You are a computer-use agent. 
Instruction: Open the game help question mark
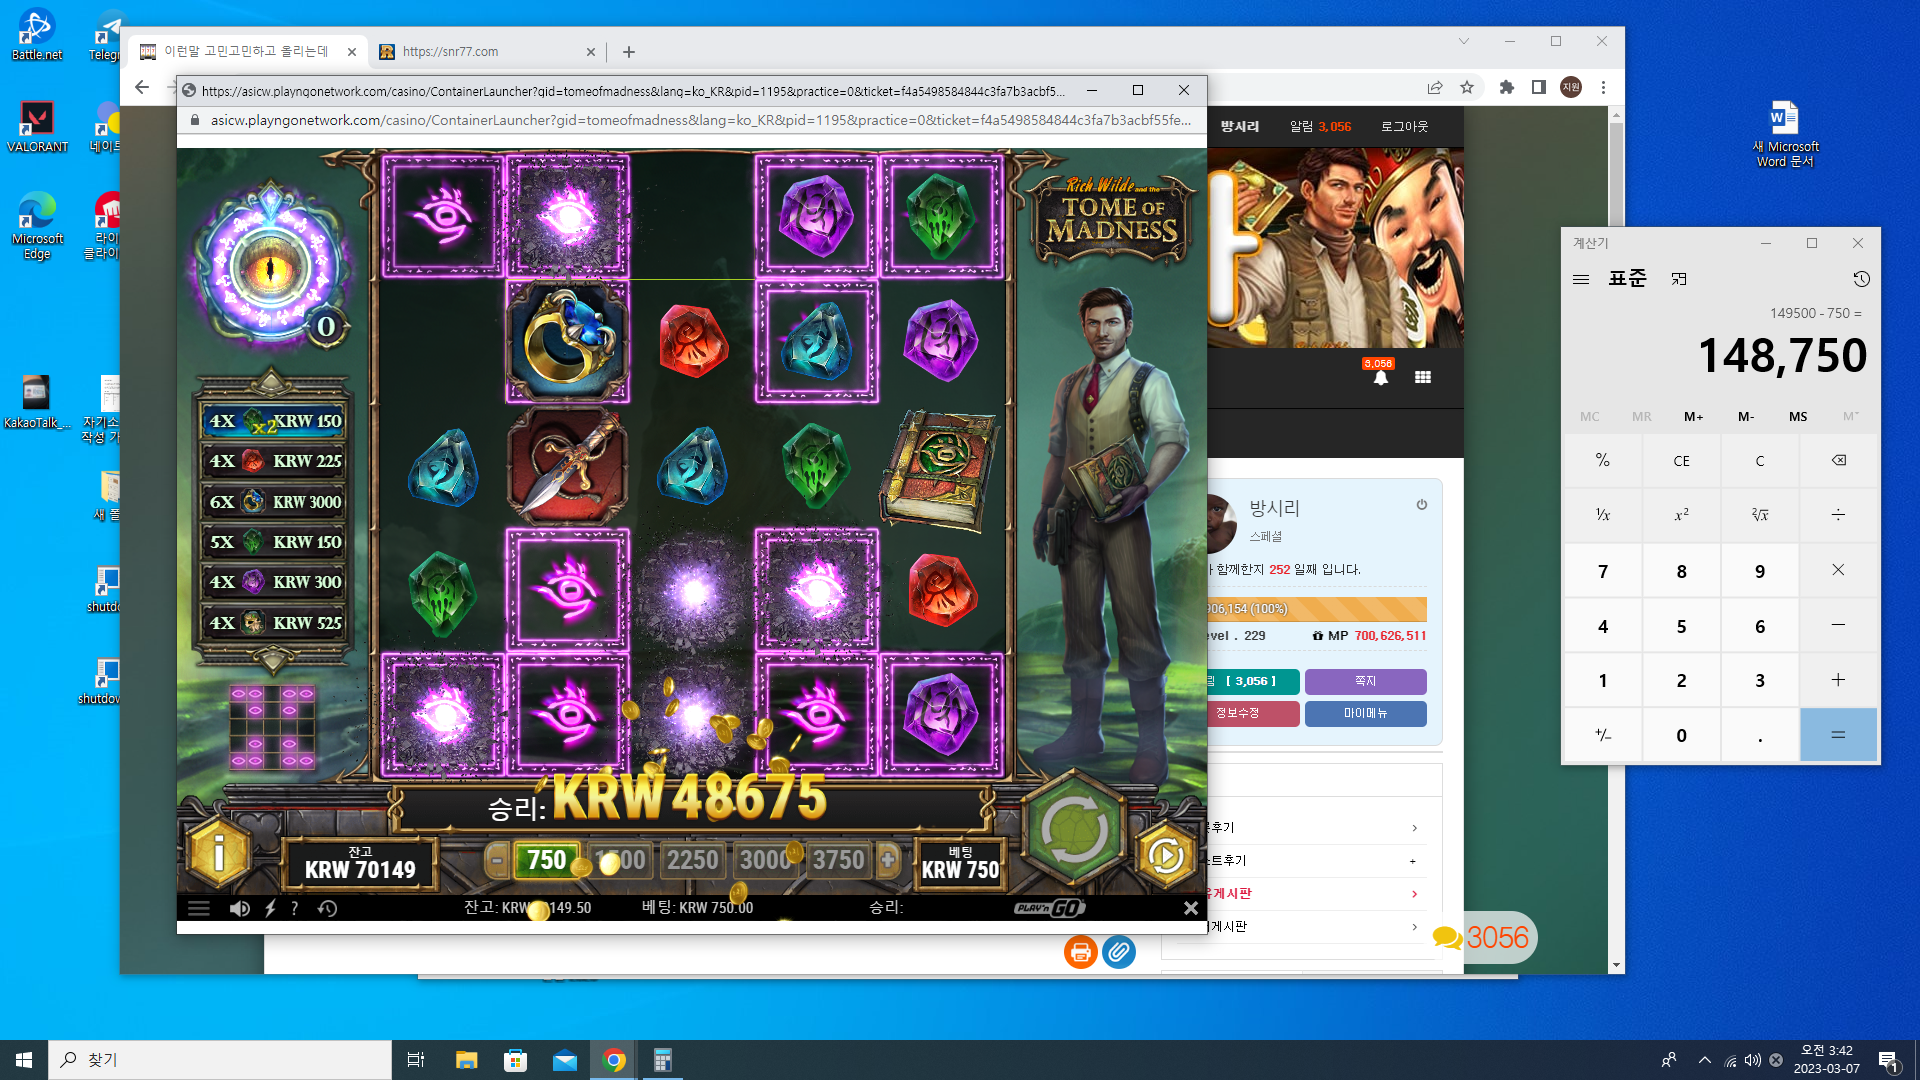[x=294, y=908]
